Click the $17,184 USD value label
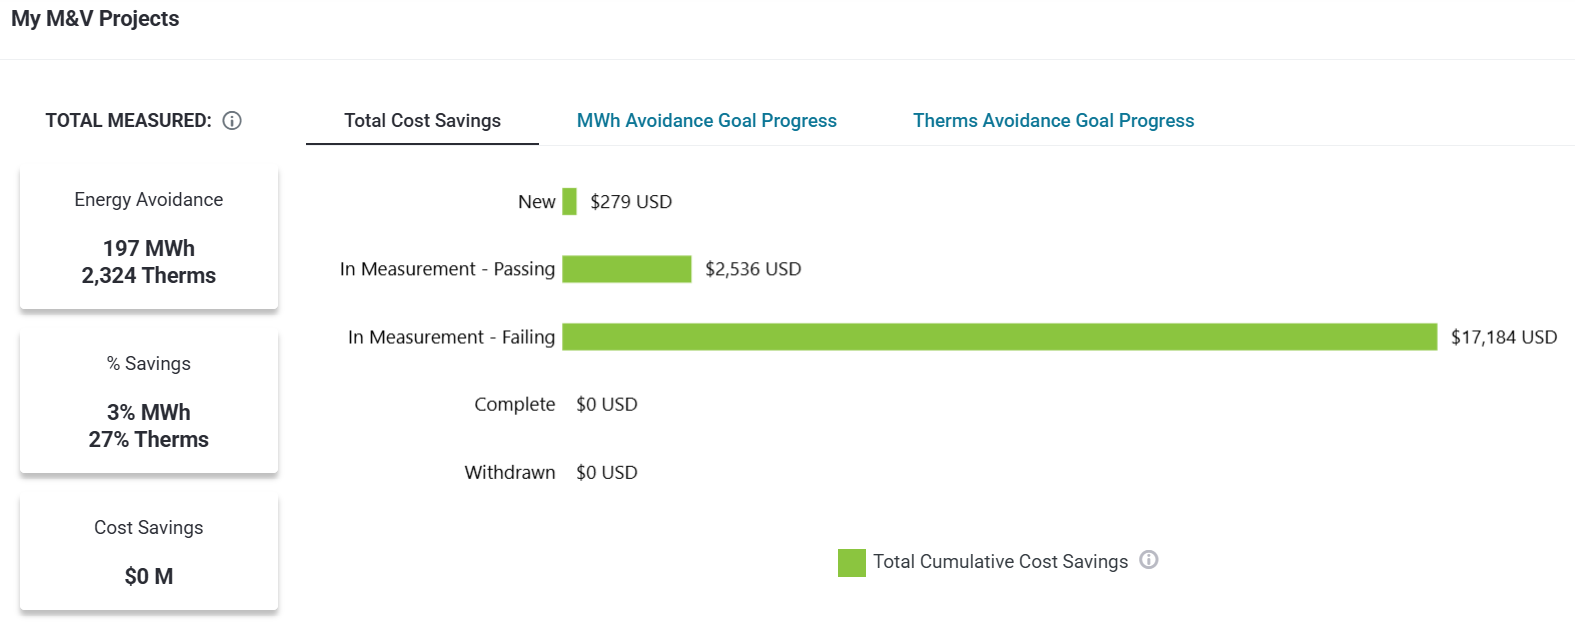The height and width of the screenshot is (627, 1575). 1503,337
